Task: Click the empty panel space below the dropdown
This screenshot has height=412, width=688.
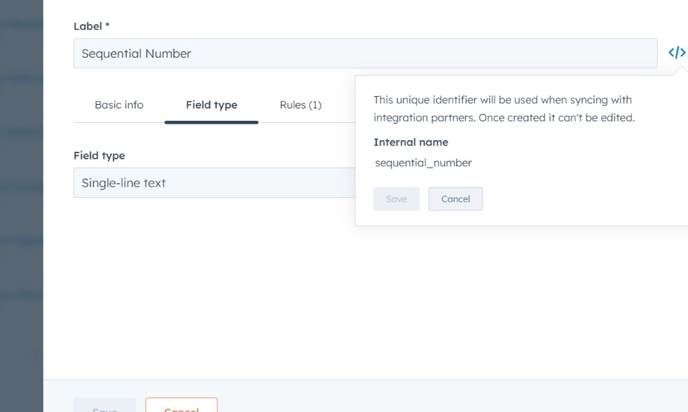Action: (x=200, y=290)
